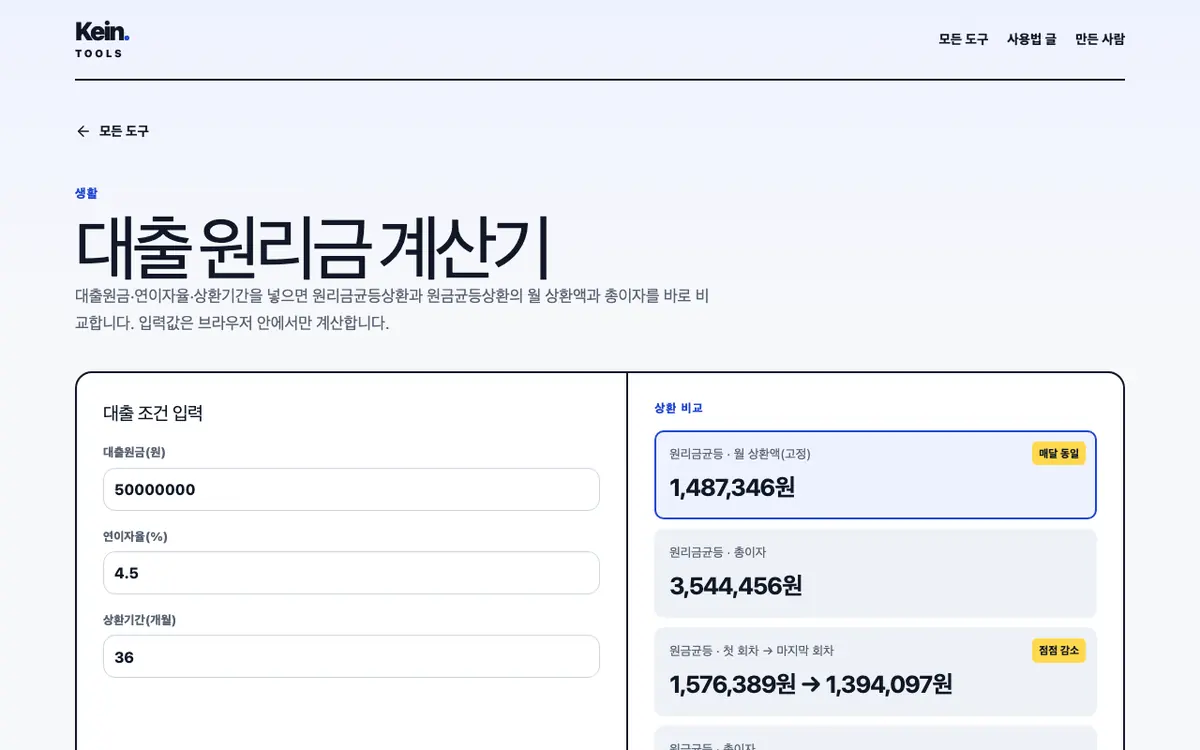Open the 만든 사람 page
This screenshot has width=1200, height=750.
pyautogui.click(x=1100, y=39)
